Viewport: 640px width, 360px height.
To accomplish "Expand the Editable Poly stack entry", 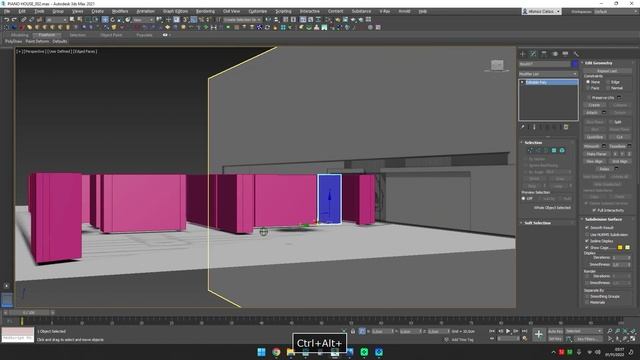I will [522, 82].
